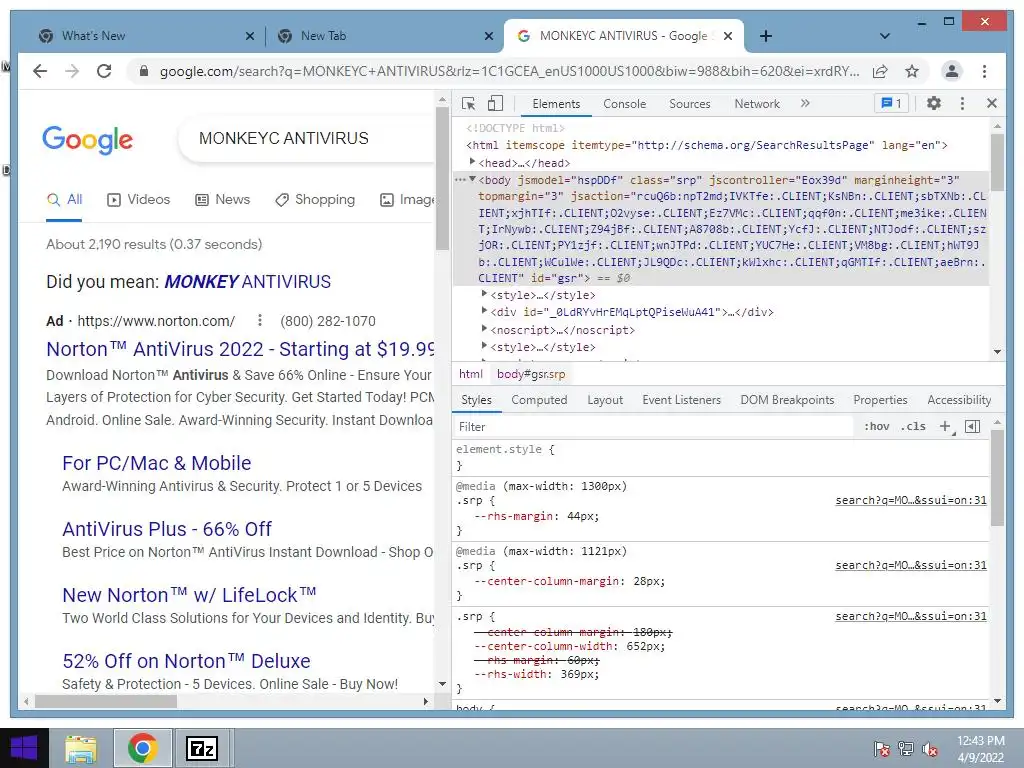Open the AntiVirus Plus - 66% Off link

pos(167,529)
